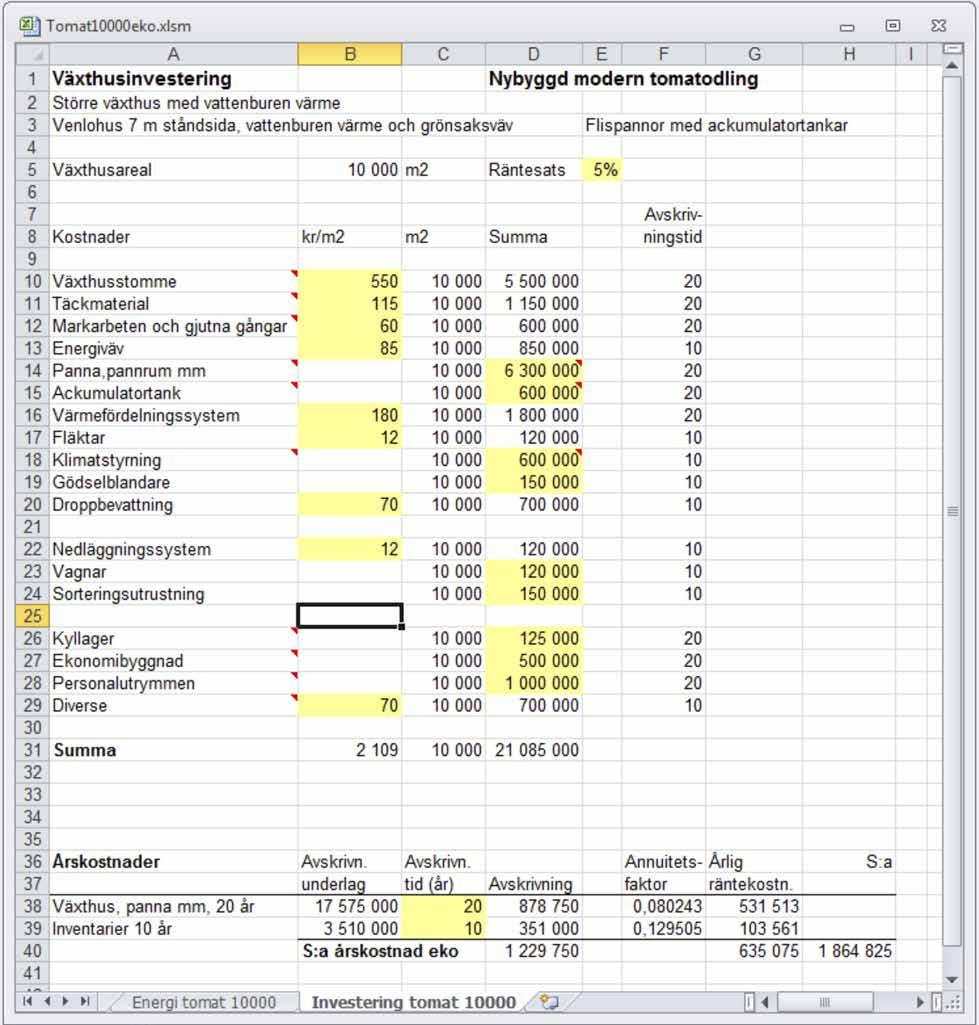Select column D header
Viewport: 979px width, 1025px height.
pyautogui.click(x=534, y=54)
